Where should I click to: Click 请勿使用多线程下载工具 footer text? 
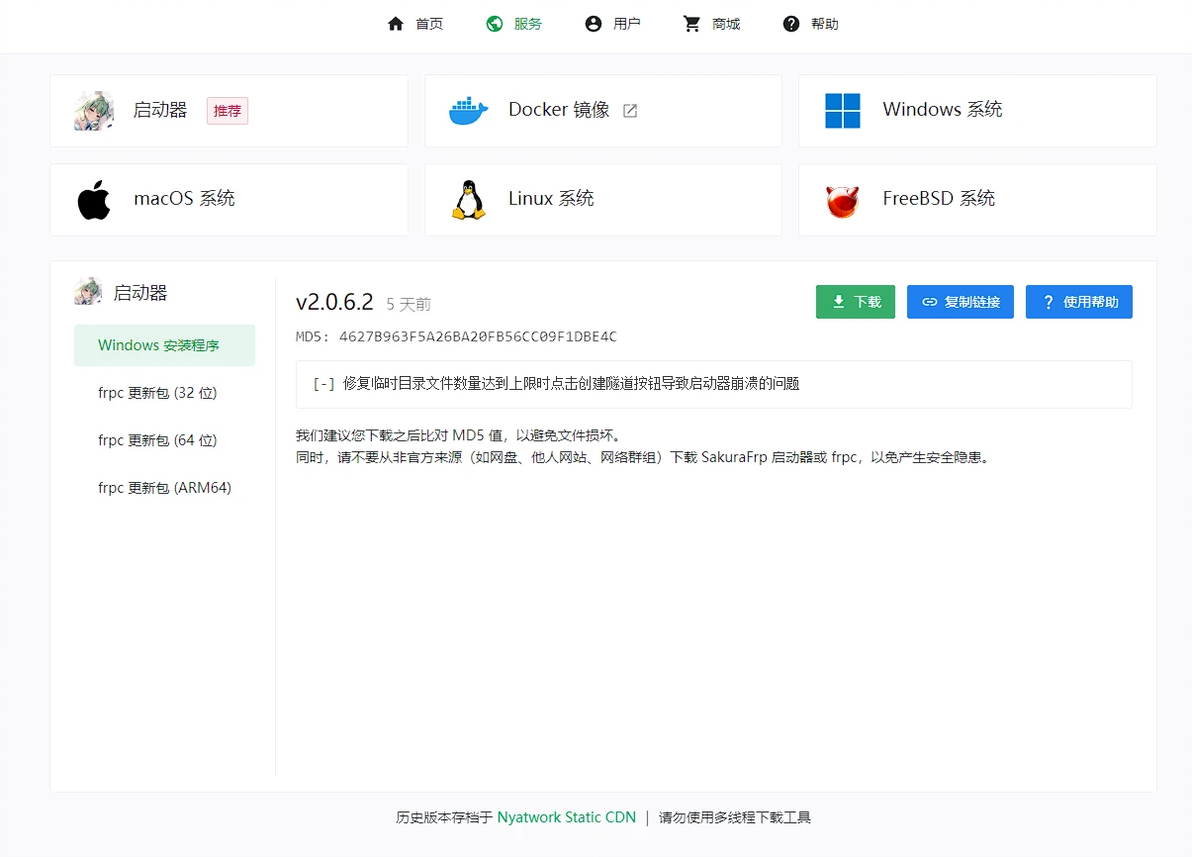point(734,817)
